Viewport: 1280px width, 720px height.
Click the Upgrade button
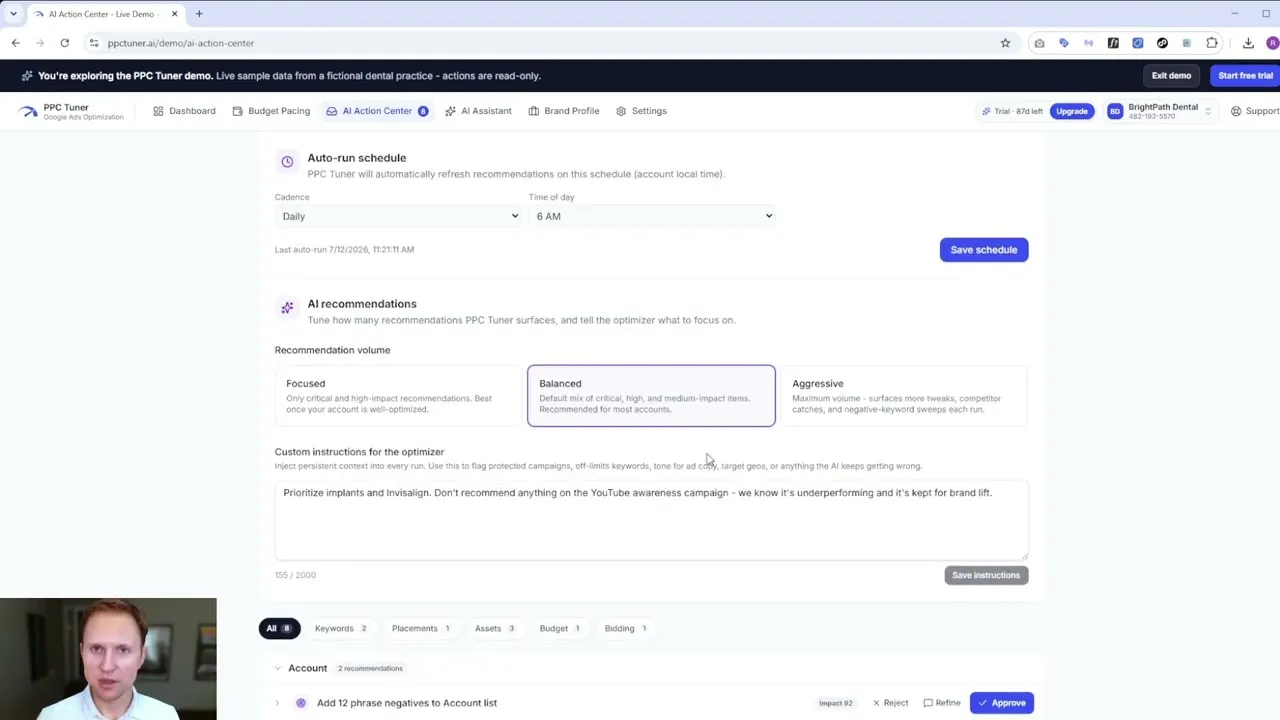point(1072,111)
